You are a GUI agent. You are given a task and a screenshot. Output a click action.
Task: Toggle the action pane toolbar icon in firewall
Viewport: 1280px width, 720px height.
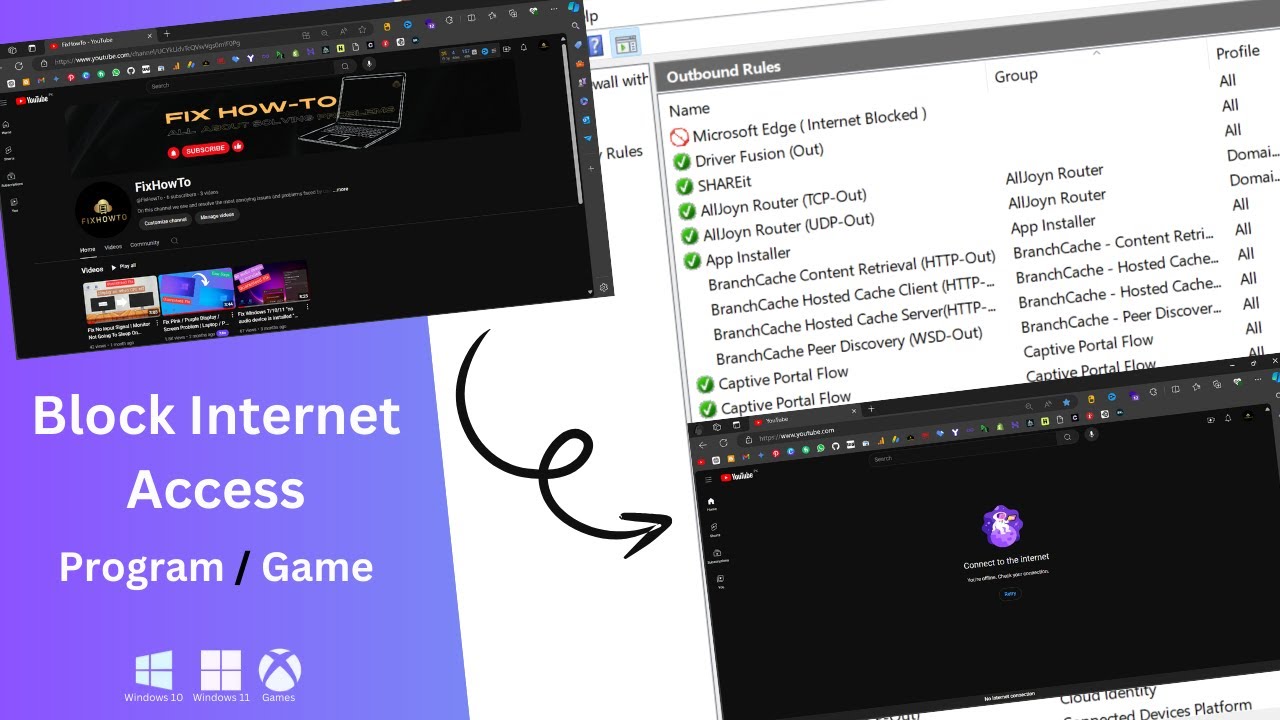tap(626, 44)
